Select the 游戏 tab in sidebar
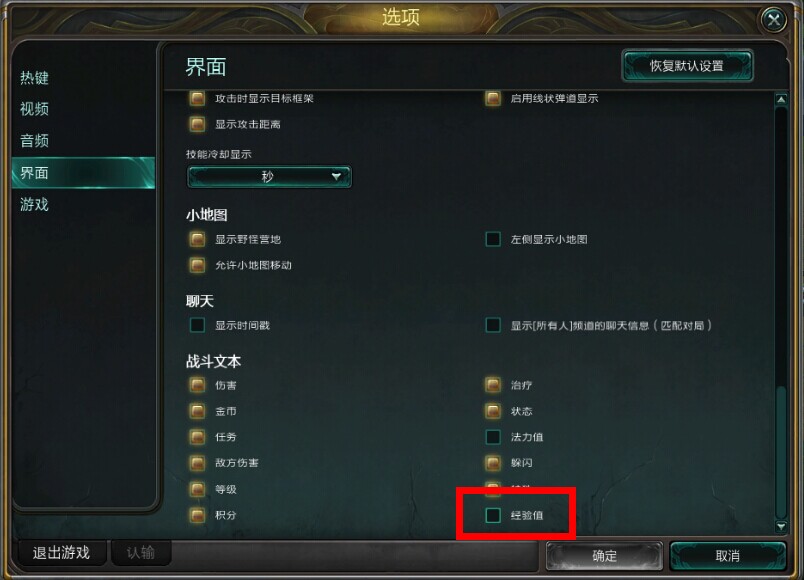Screen dimensions: 804x580 click(x=34, y=204)
